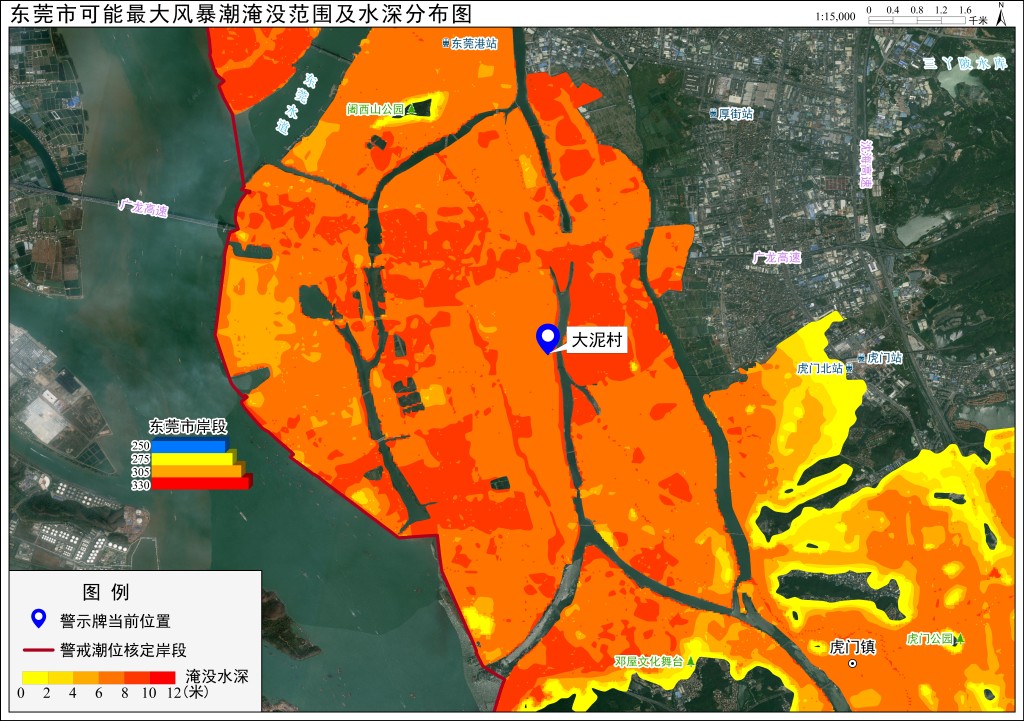Click the 邓屋文化舞台 place name label
The height and width of the screenshot is (721, 1024).
(648, 662)
